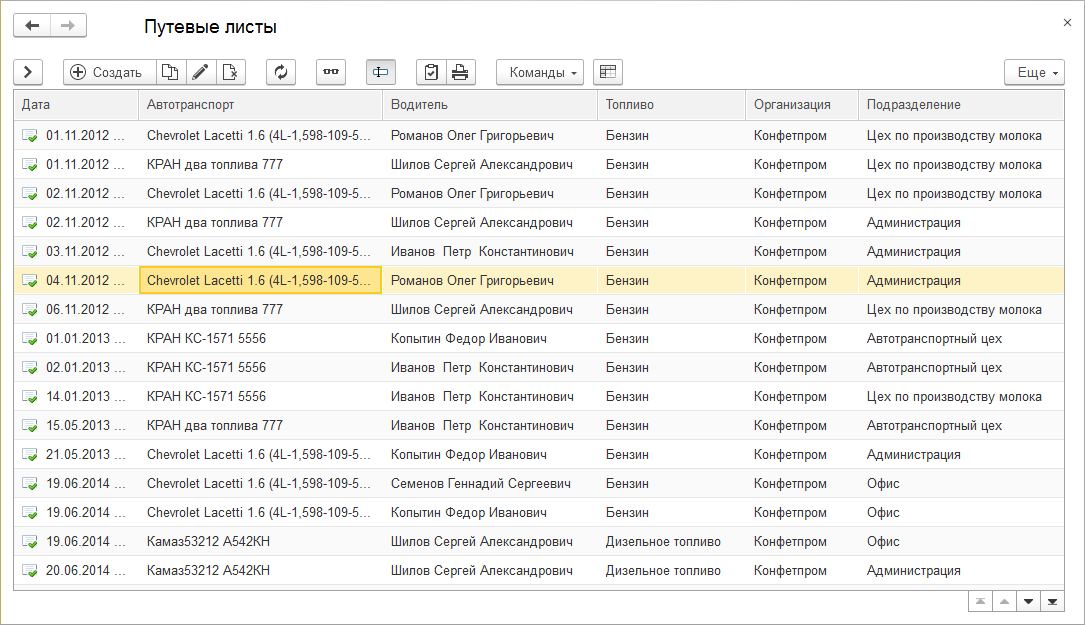Expand the side panel with the chevron button
This screenshot has width=1085, height=625.
tap(28, 72)
